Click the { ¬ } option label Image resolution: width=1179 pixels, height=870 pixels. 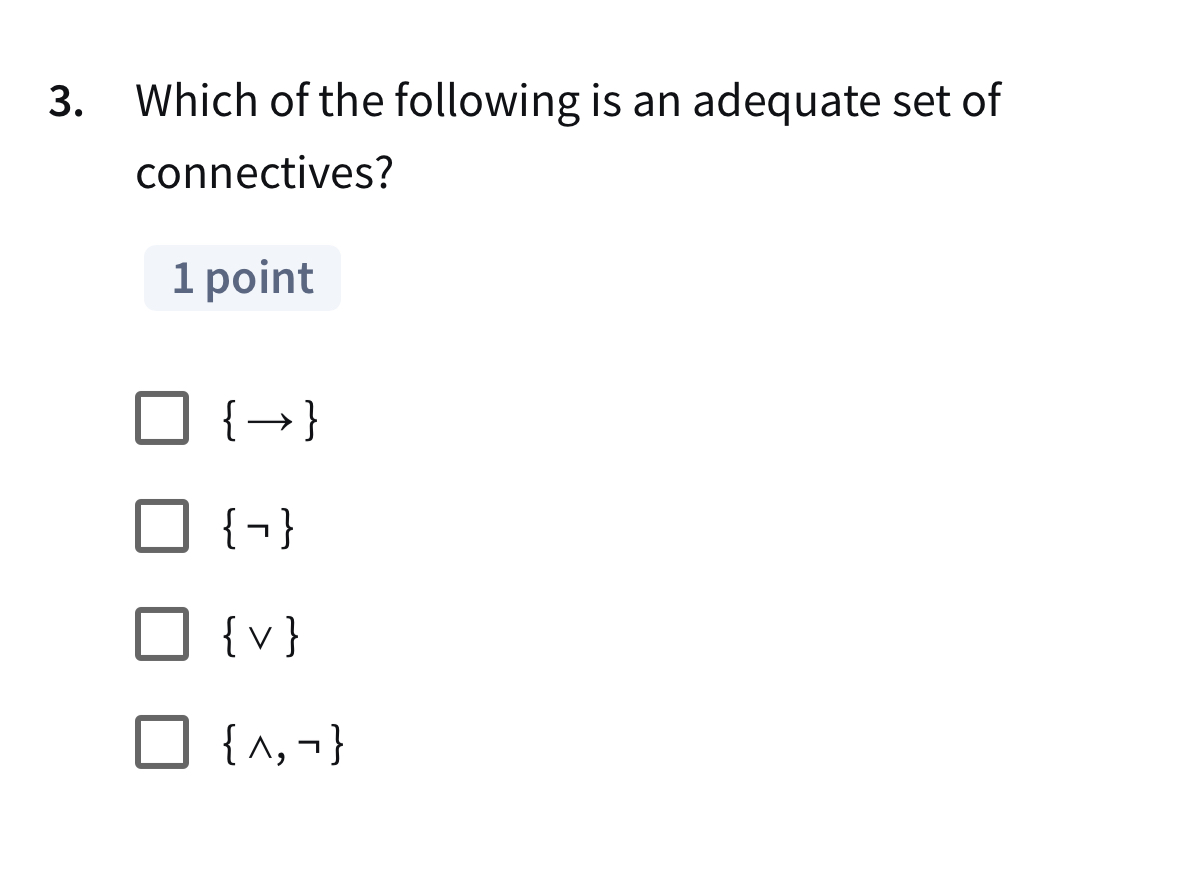coord(258,528)
